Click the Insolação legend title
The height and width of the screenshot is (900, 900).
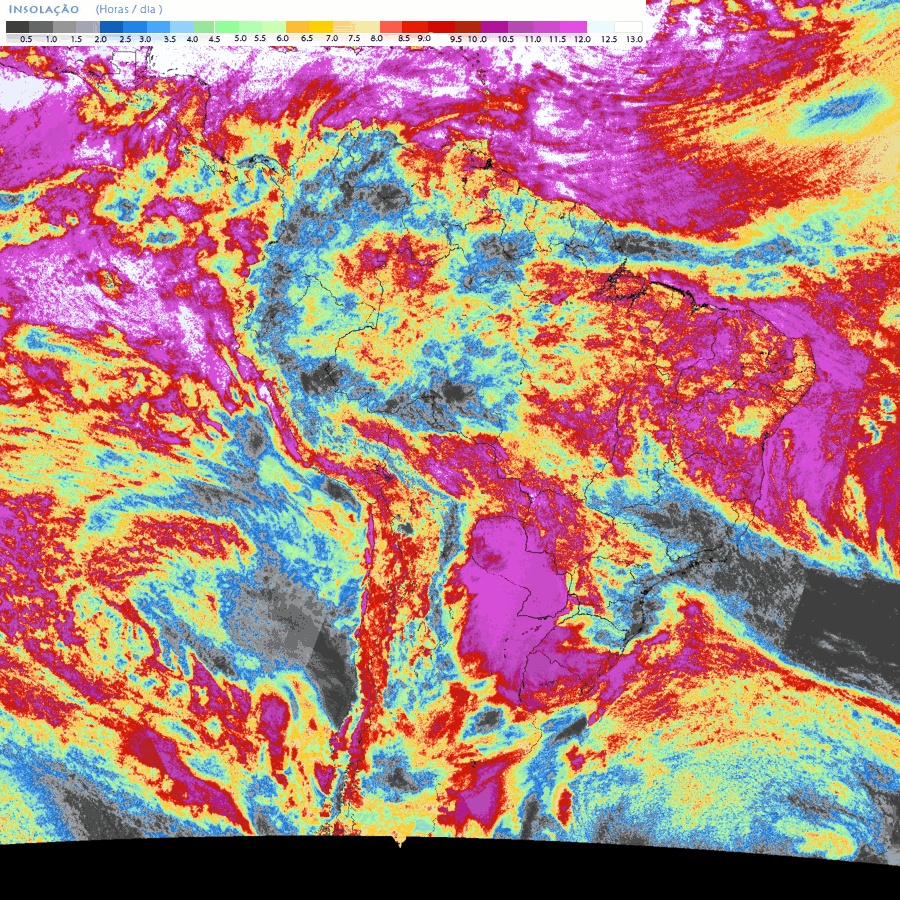pyautogui.click(x=43, y=9)
